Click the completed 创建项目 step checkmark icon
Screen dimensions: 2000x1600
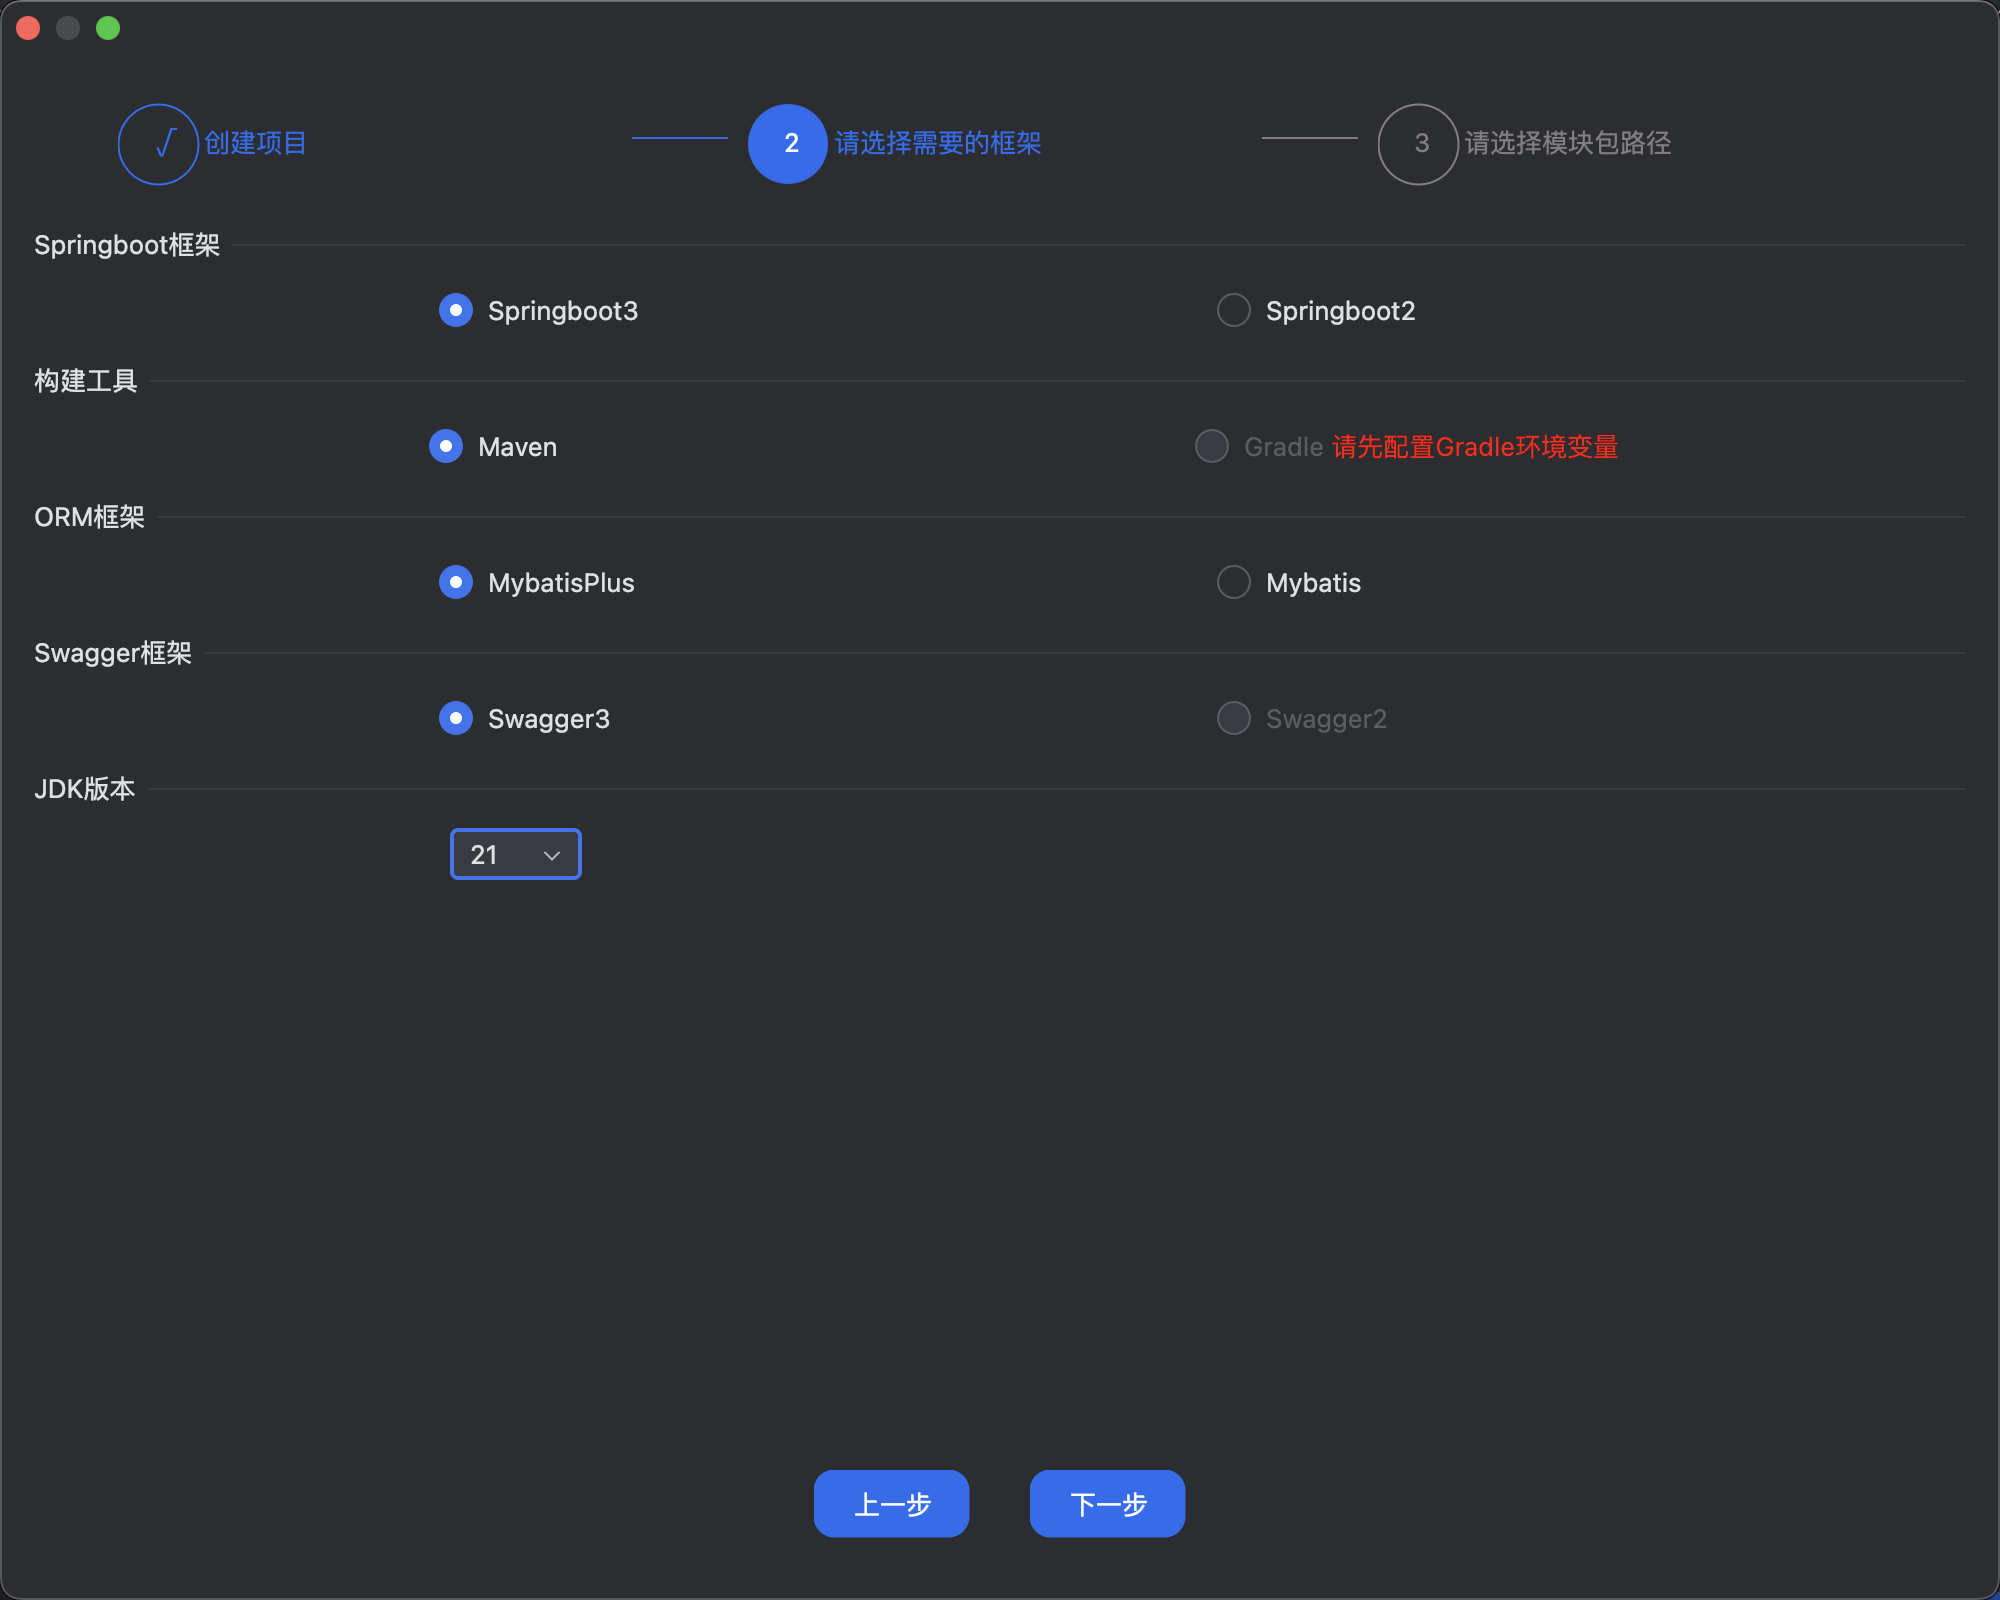pyautogui.click(x=158, y=143)
